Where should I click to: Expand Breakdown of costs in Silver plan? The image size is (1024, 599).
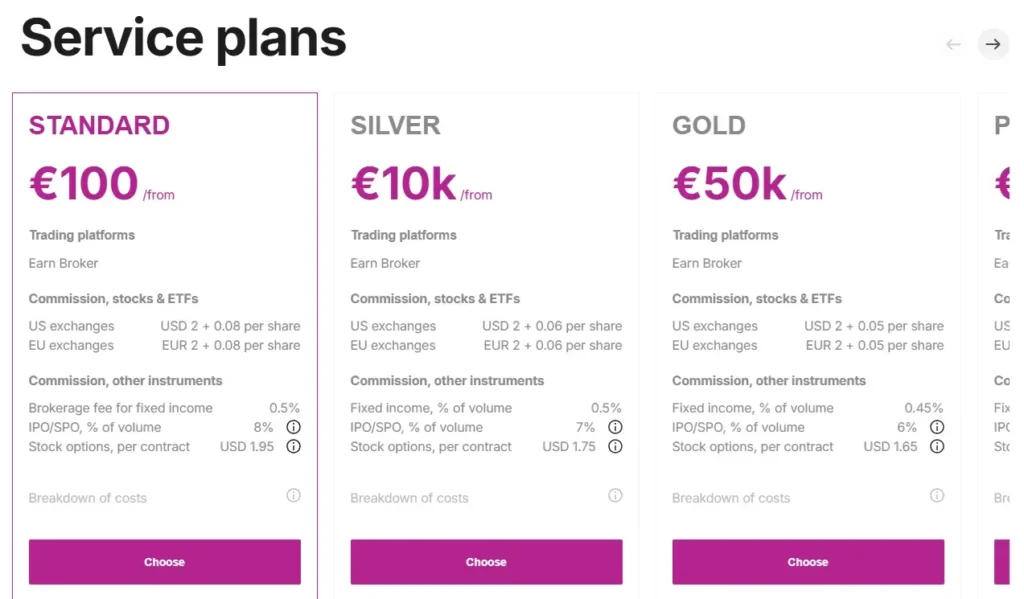[x=409, y=498]
